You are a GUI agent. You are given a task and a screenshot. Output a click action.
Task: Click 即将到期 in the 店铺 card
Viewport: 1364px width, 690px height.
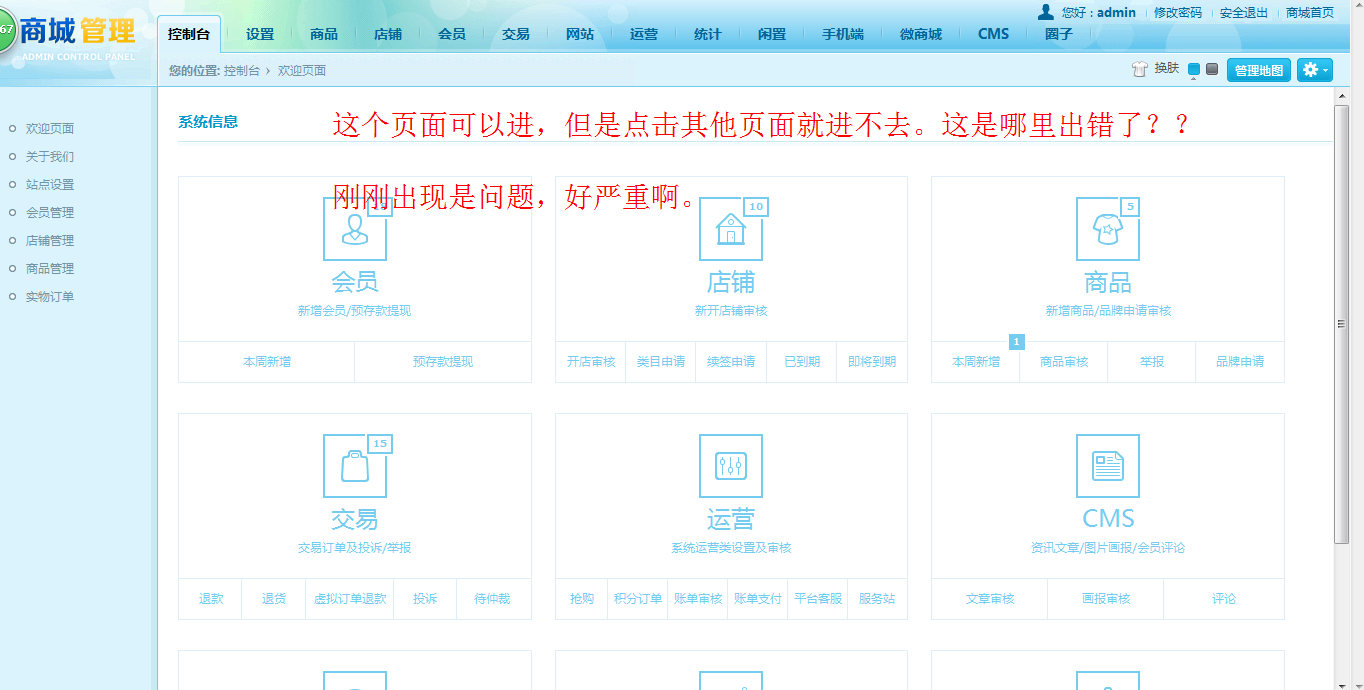(x=872, y=362)
